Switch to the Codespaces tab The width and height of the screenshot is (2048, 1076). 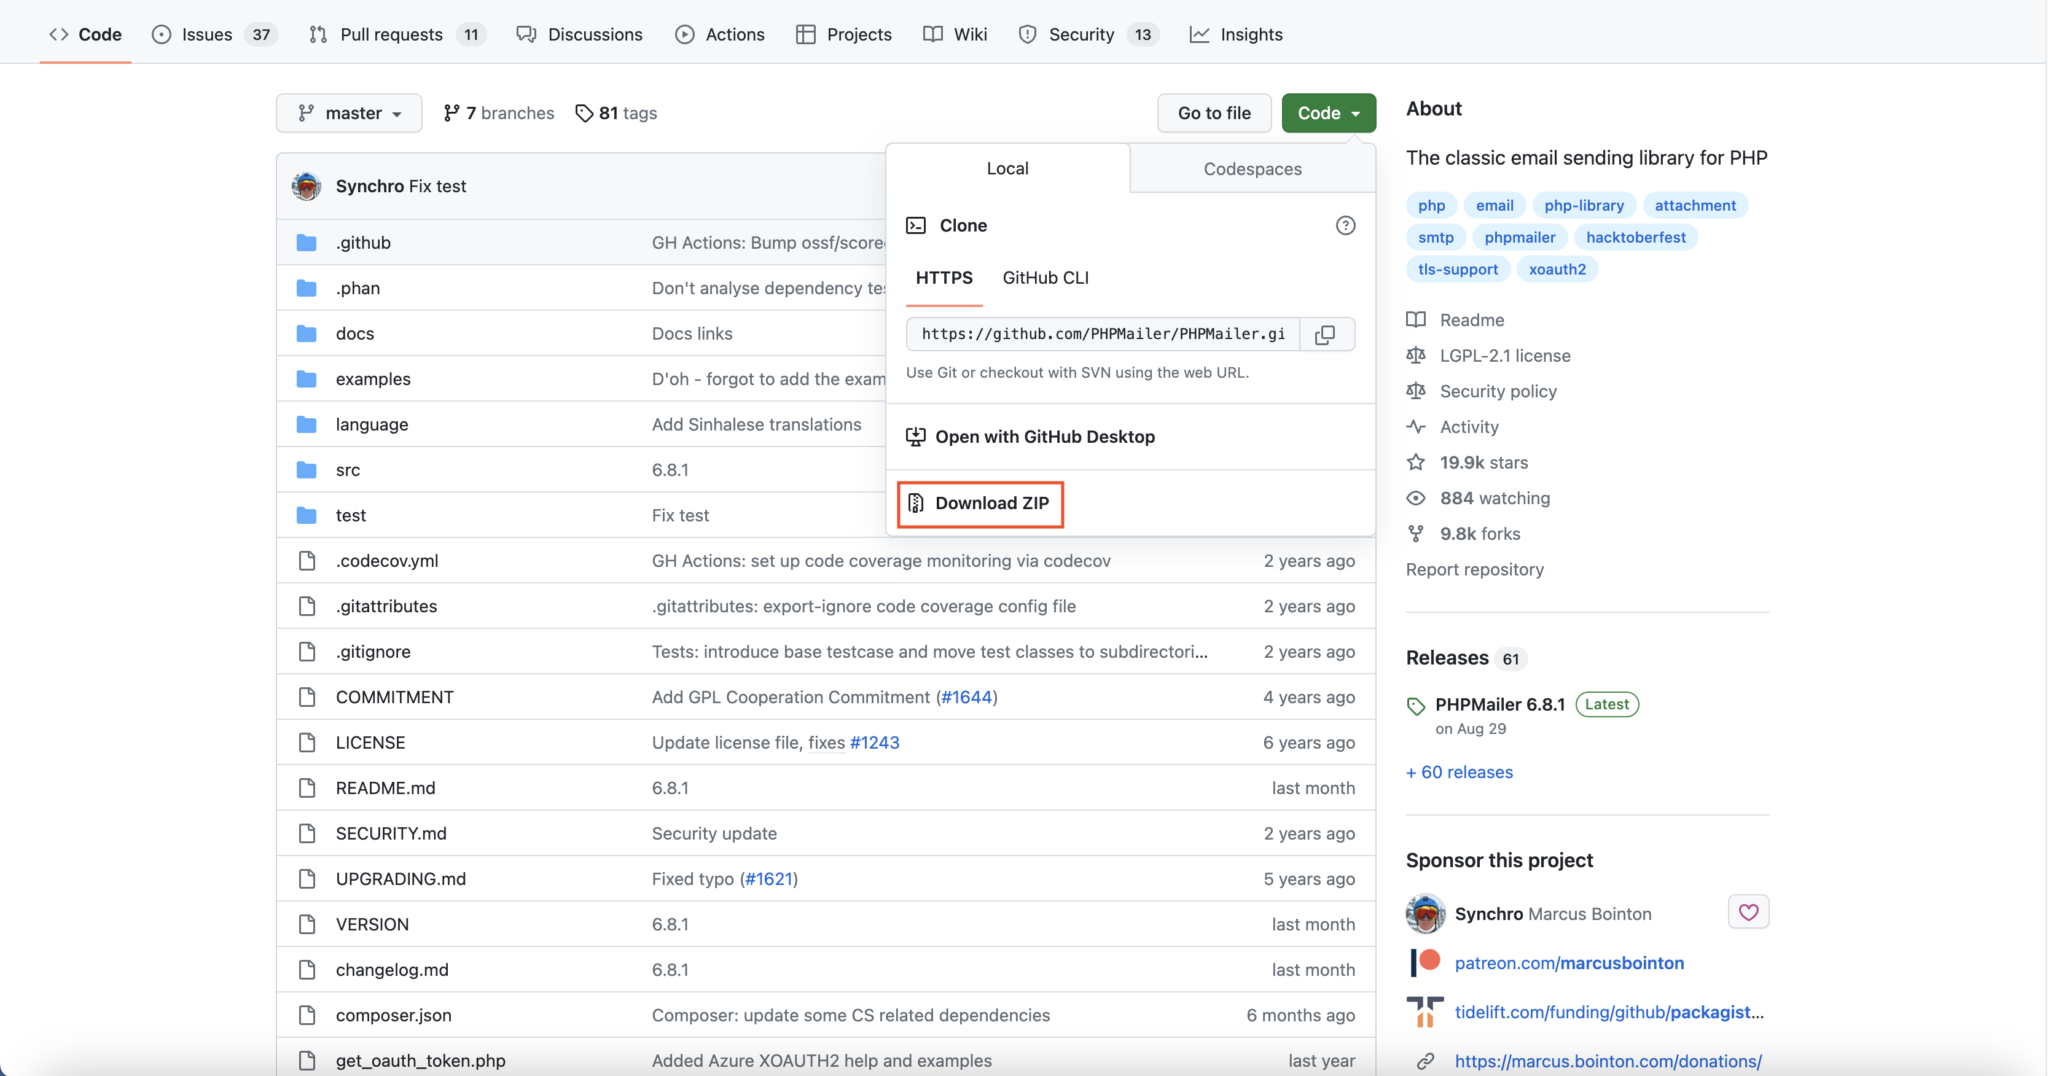[x=1251, y=168]
